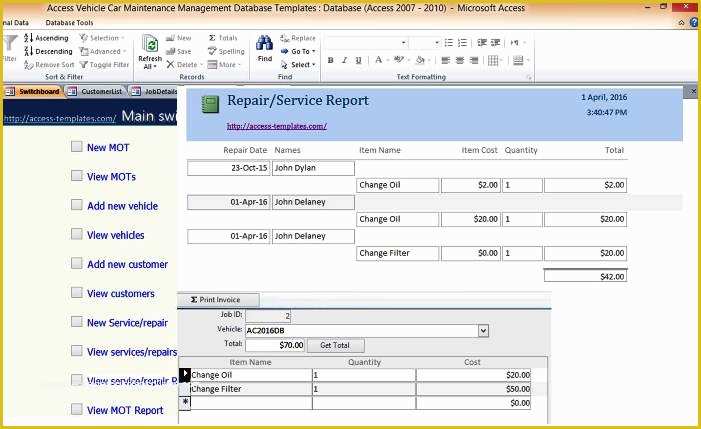Check the View MOTs box

coord(76,176)
